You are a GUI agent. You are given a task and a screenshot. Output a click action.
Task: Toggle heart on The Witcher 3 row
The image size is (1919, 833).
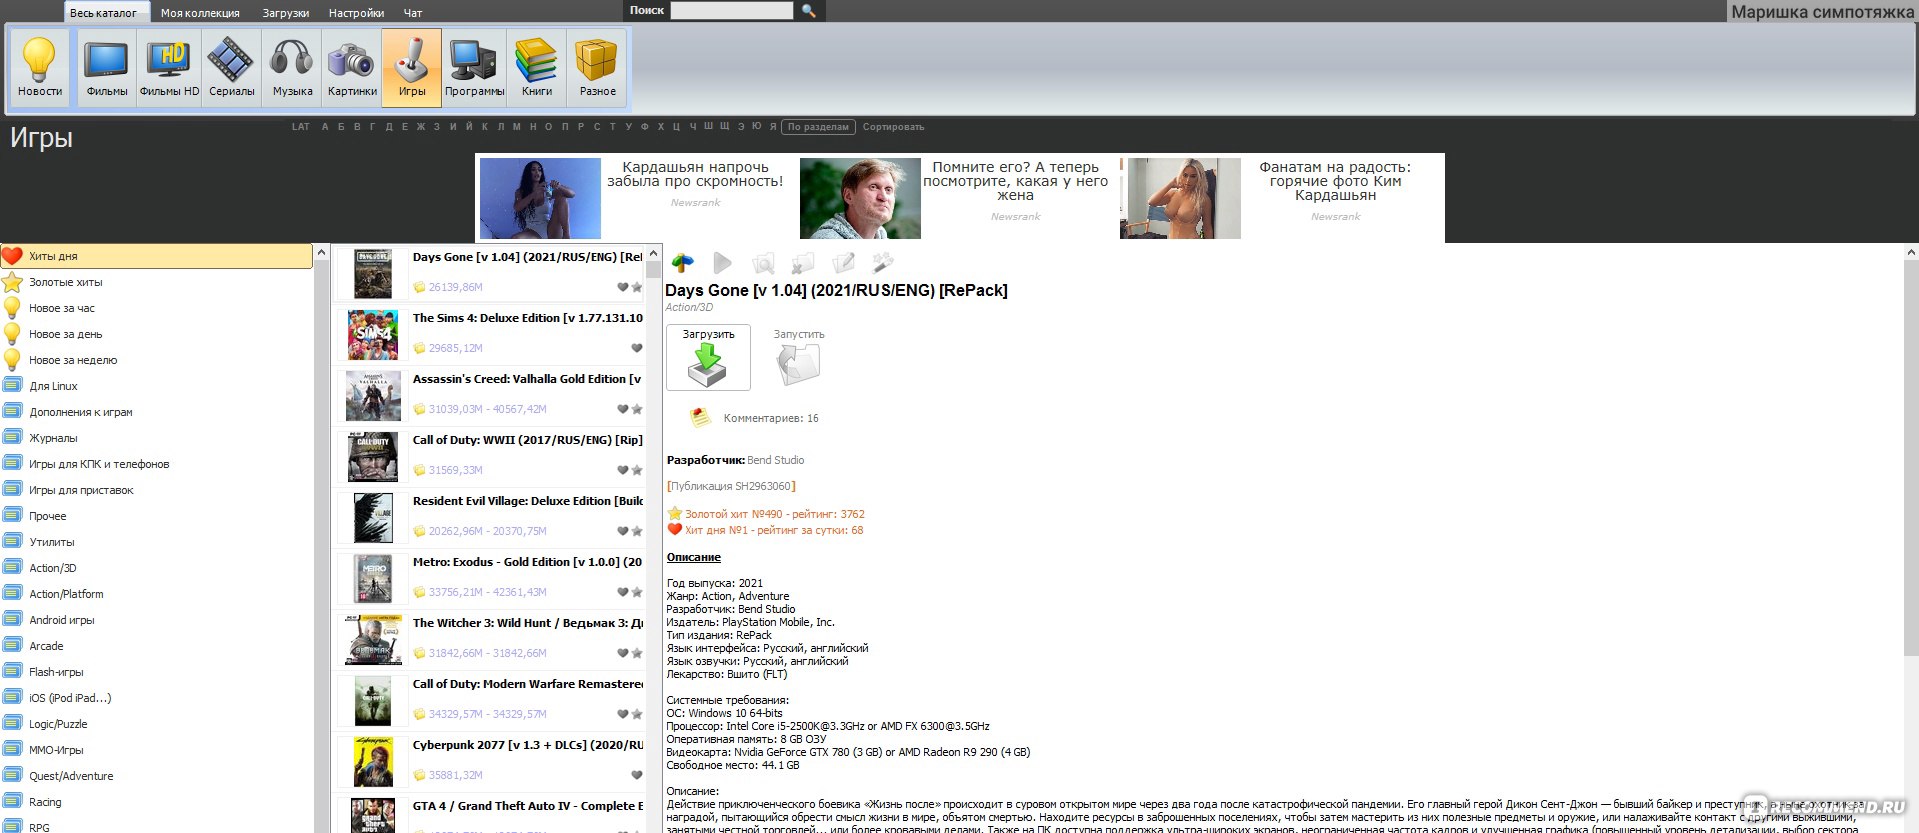(x=622, y=653)
